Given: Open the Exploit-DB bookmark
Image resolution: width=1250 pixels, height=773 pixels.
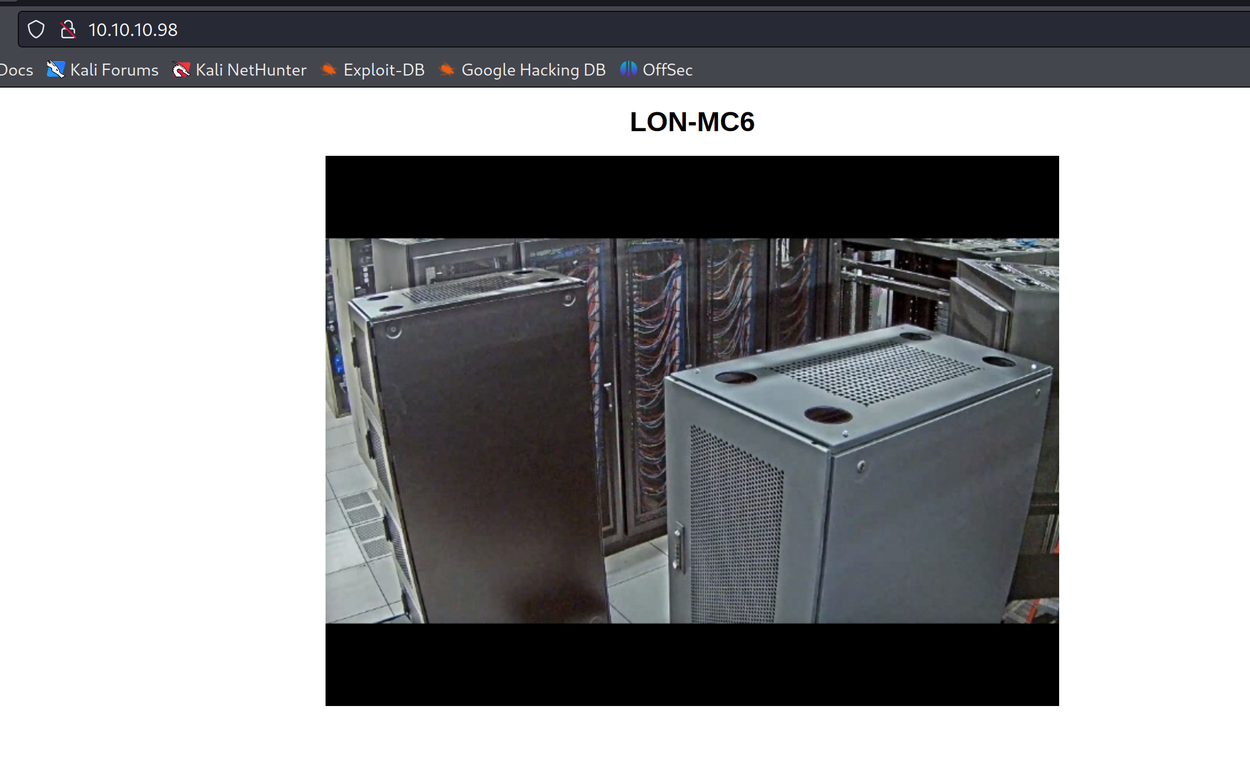Looking at the screenshot, I should coord(373,70).
